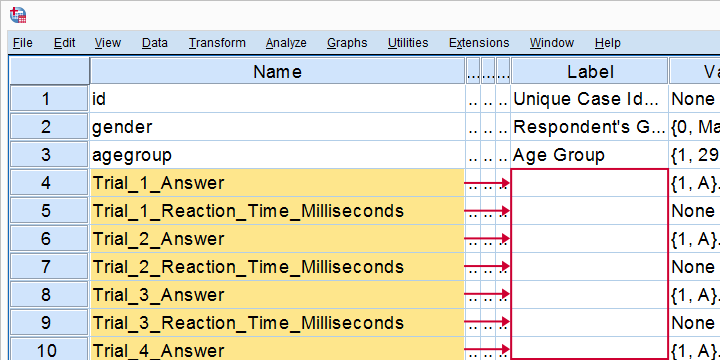Viewport: 720px width, 360px height.
Task: Select row header number 7
Action: tap(49, 267)
